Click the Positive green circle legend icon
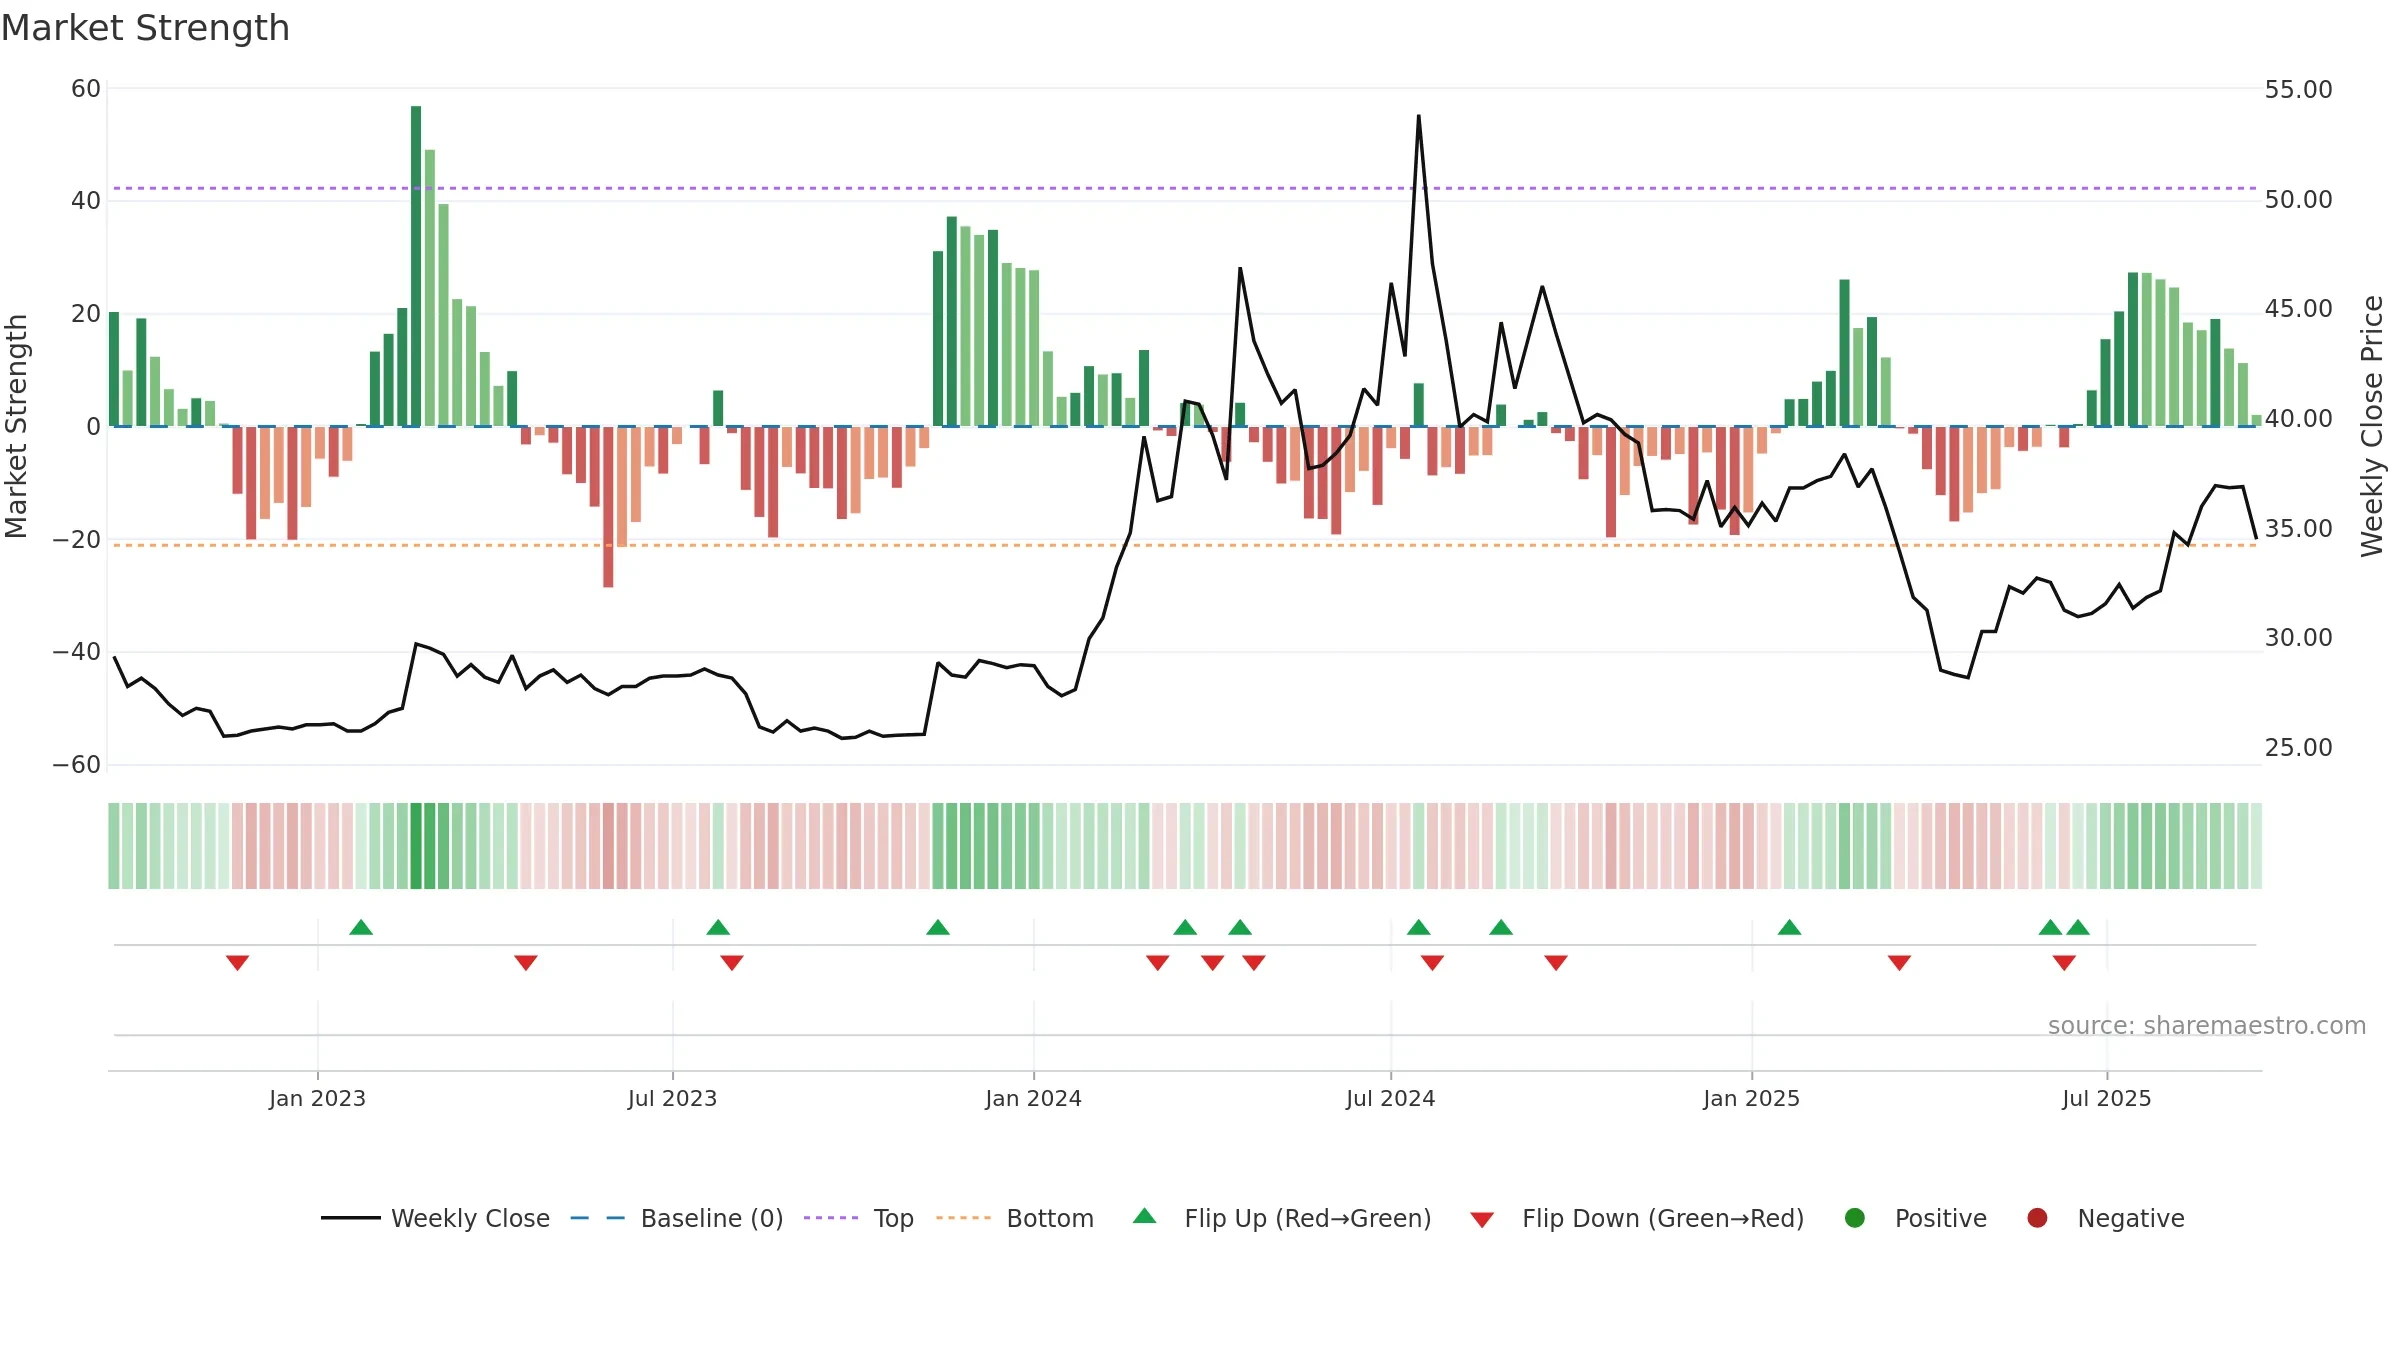 click(1855, 1218)
